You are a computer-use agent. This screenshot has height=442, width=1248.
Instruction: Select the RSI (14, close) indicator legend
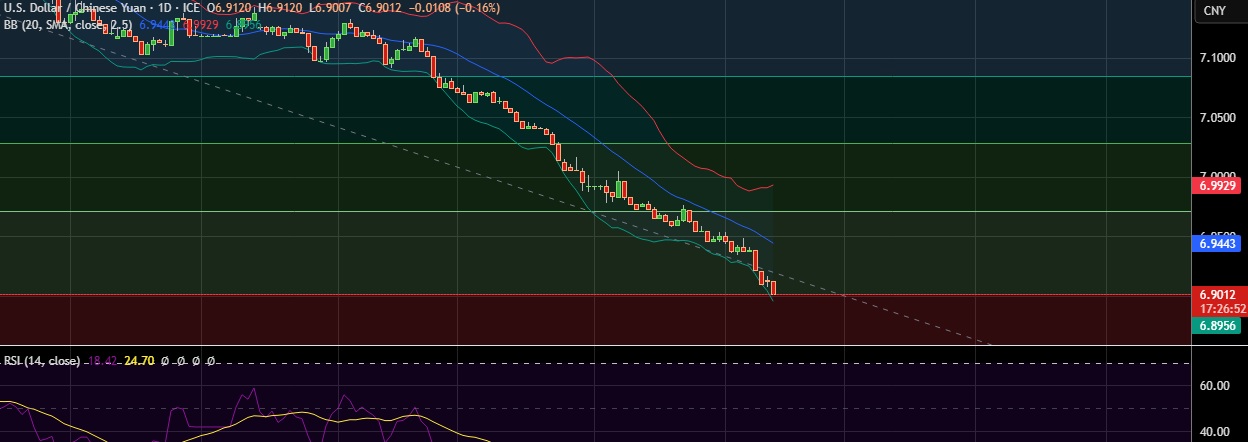tap(42, 360)
